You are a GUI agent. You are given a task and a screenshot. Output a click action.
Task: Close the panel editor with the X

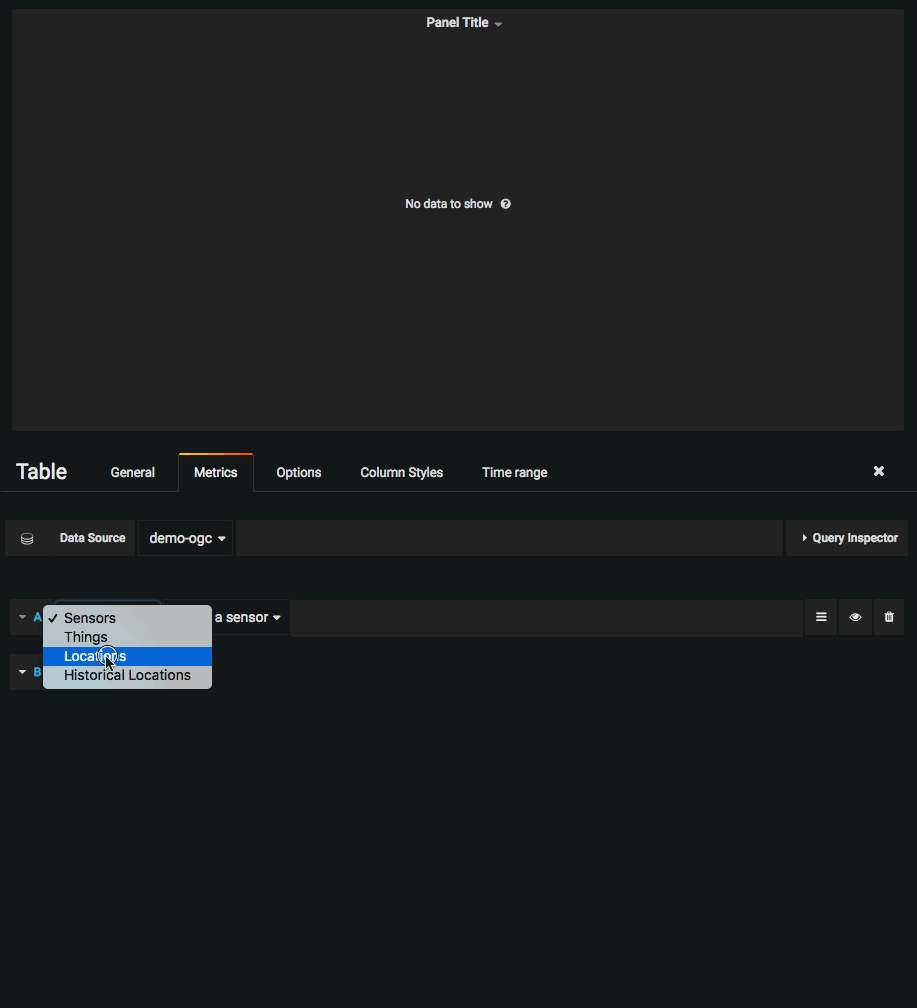878,471
